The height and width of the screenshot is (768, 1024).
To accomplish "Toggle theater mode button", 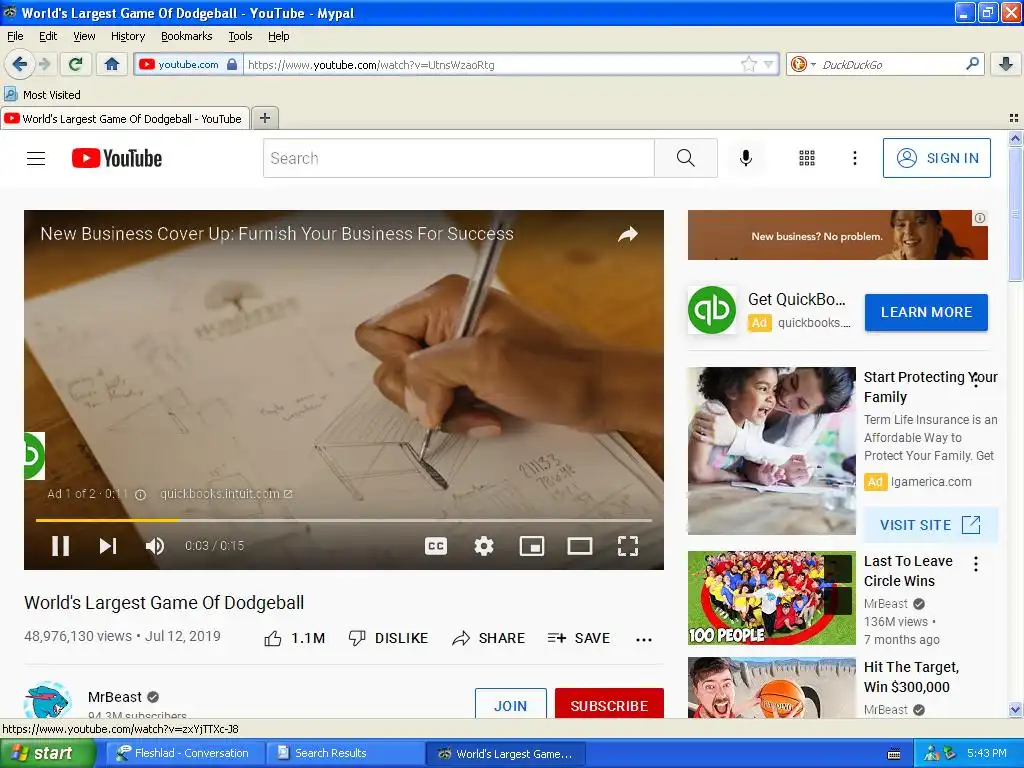I will 579,546.
